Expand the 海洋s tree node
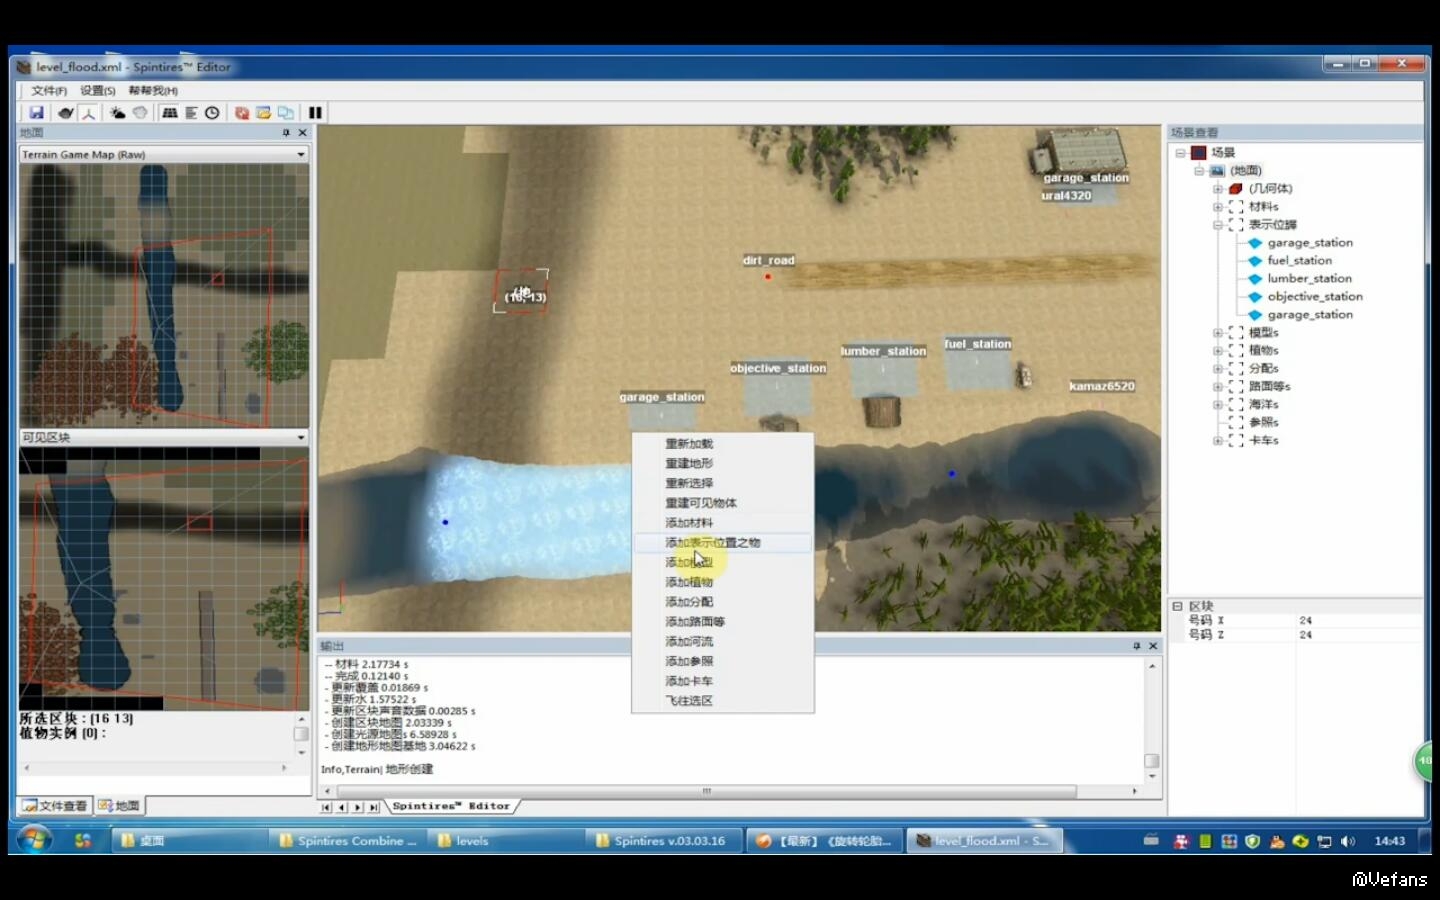 click(1218, 405)
